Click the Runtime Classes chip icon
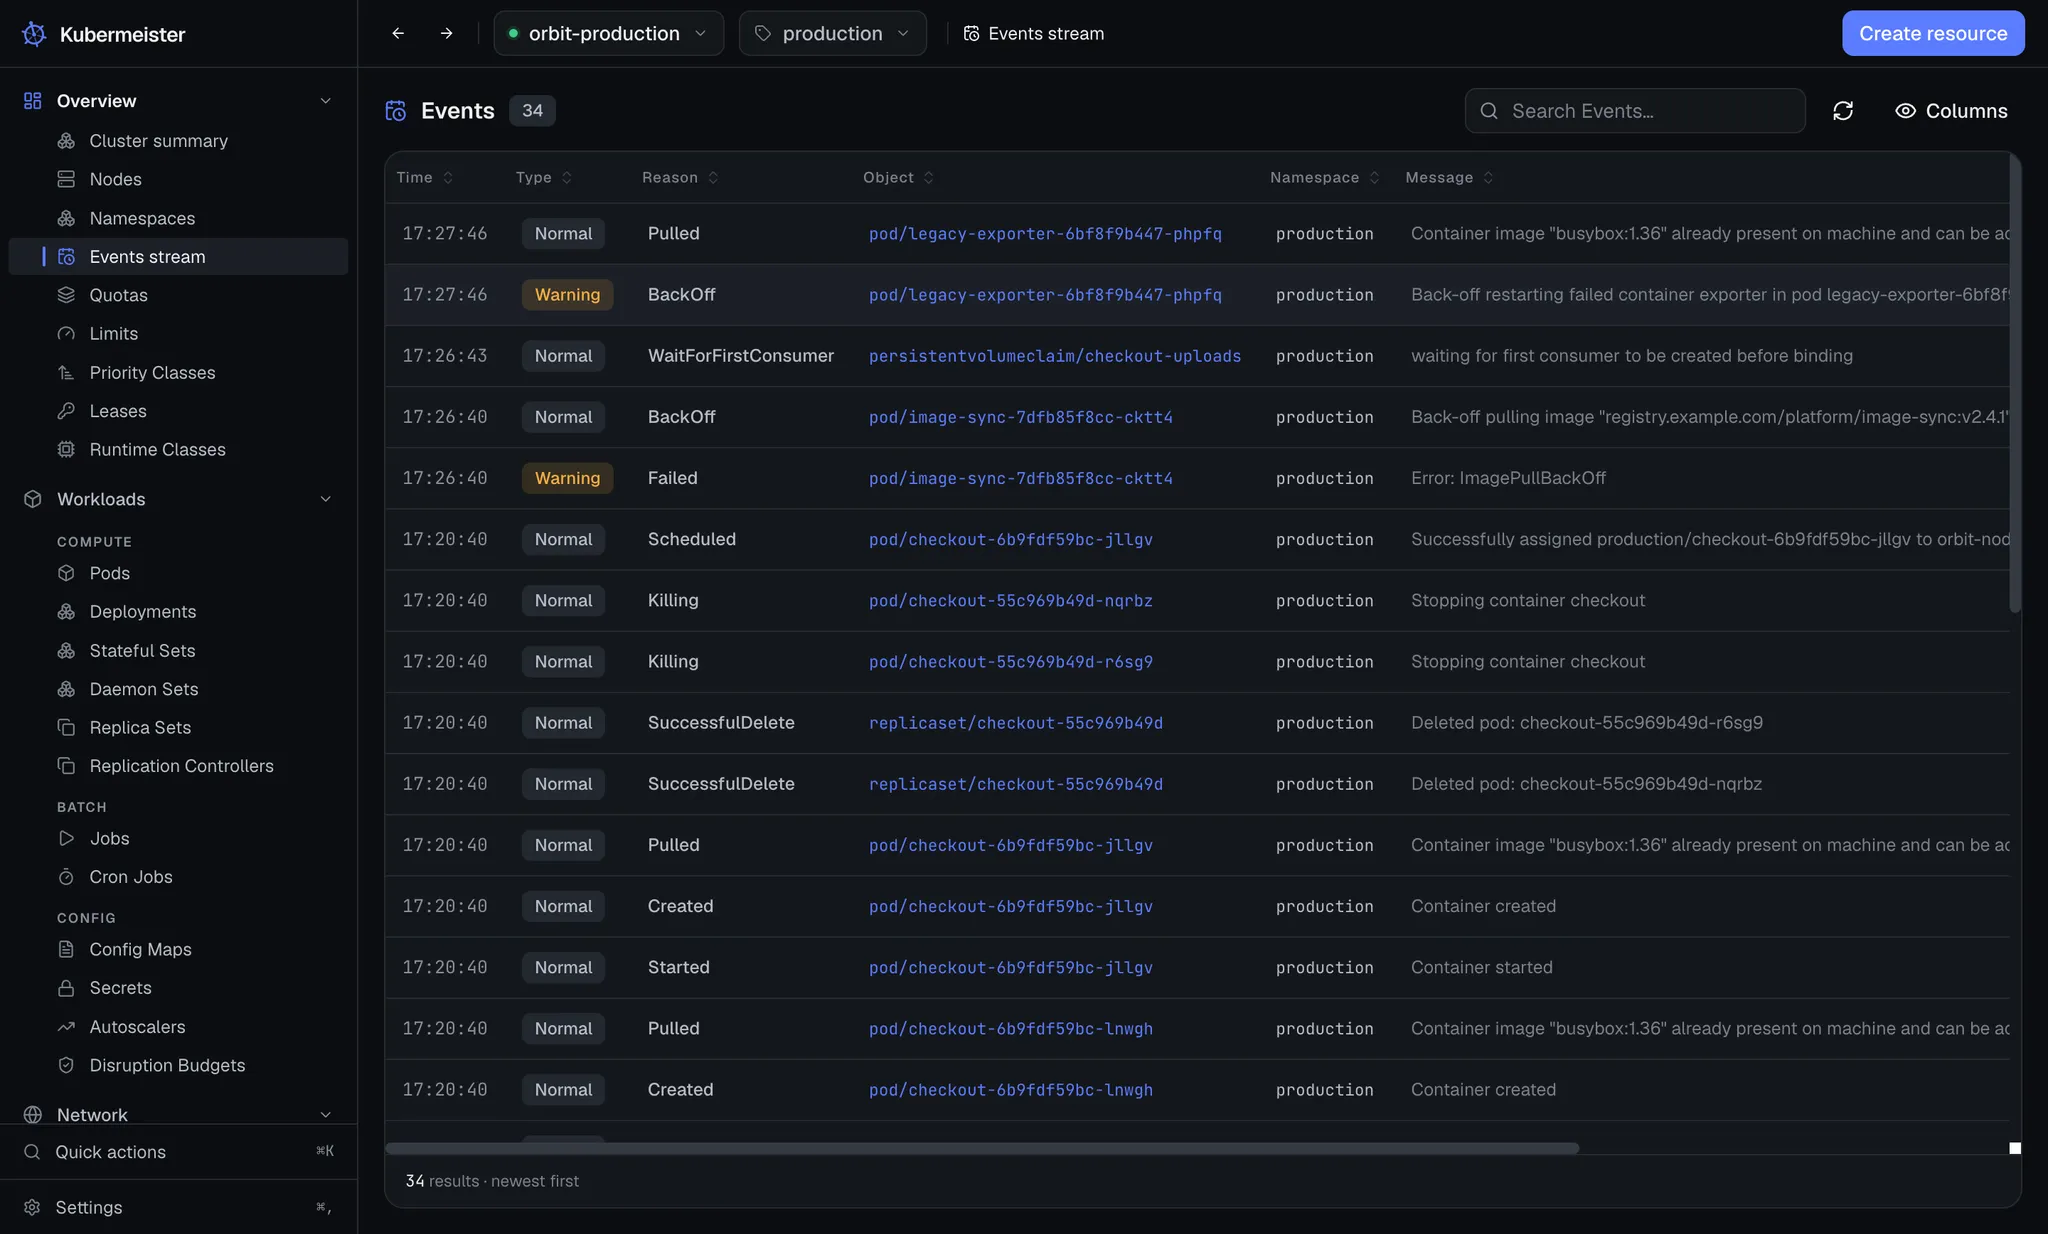The width and height of the screenshot is (2048, 1234). 66,450
